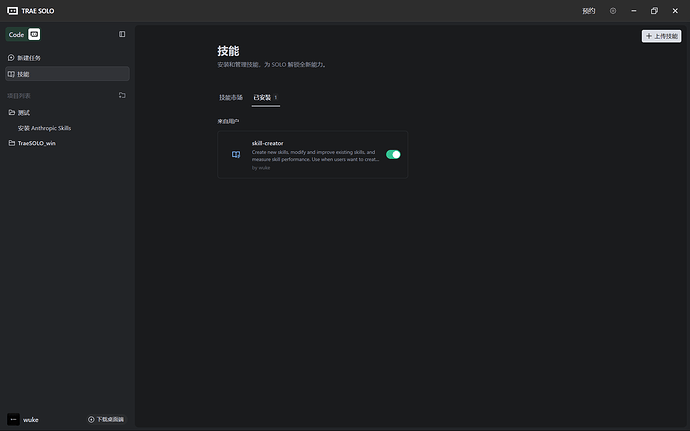Collapse the left sidebar panel icon
Screen dimensions: 690x431
click(x=122, y=34)
